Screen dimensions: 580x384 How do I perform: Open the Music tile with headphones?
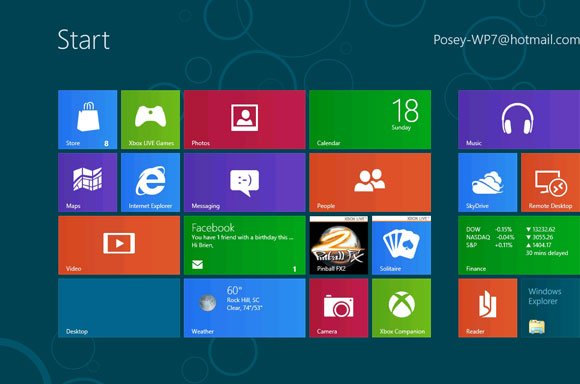tap(519, 119)
